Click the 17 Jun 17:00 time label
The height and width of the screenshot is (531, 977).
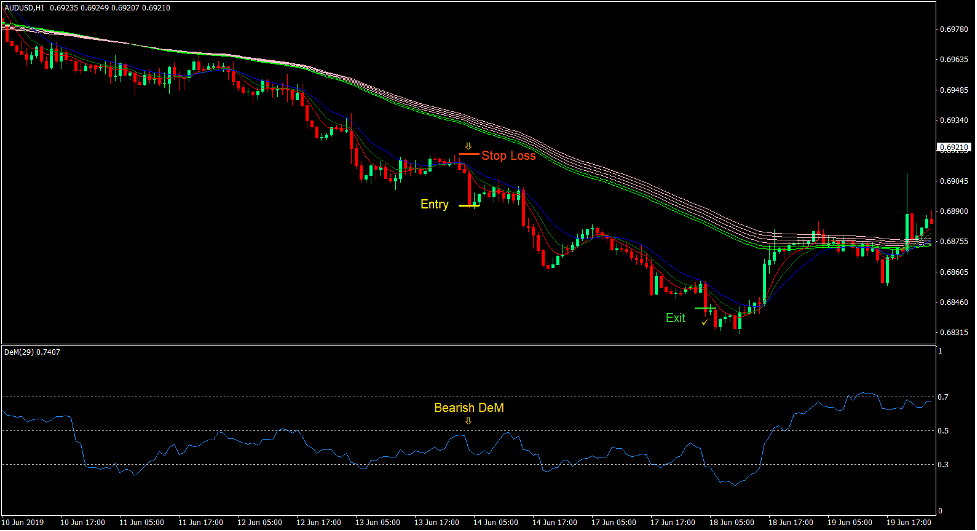[x=672, y=522]
